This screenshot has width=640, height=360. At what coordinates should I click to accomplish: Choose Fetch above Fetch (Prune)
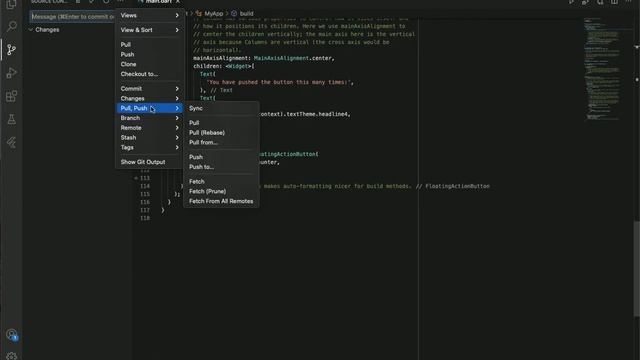[221, 182]
